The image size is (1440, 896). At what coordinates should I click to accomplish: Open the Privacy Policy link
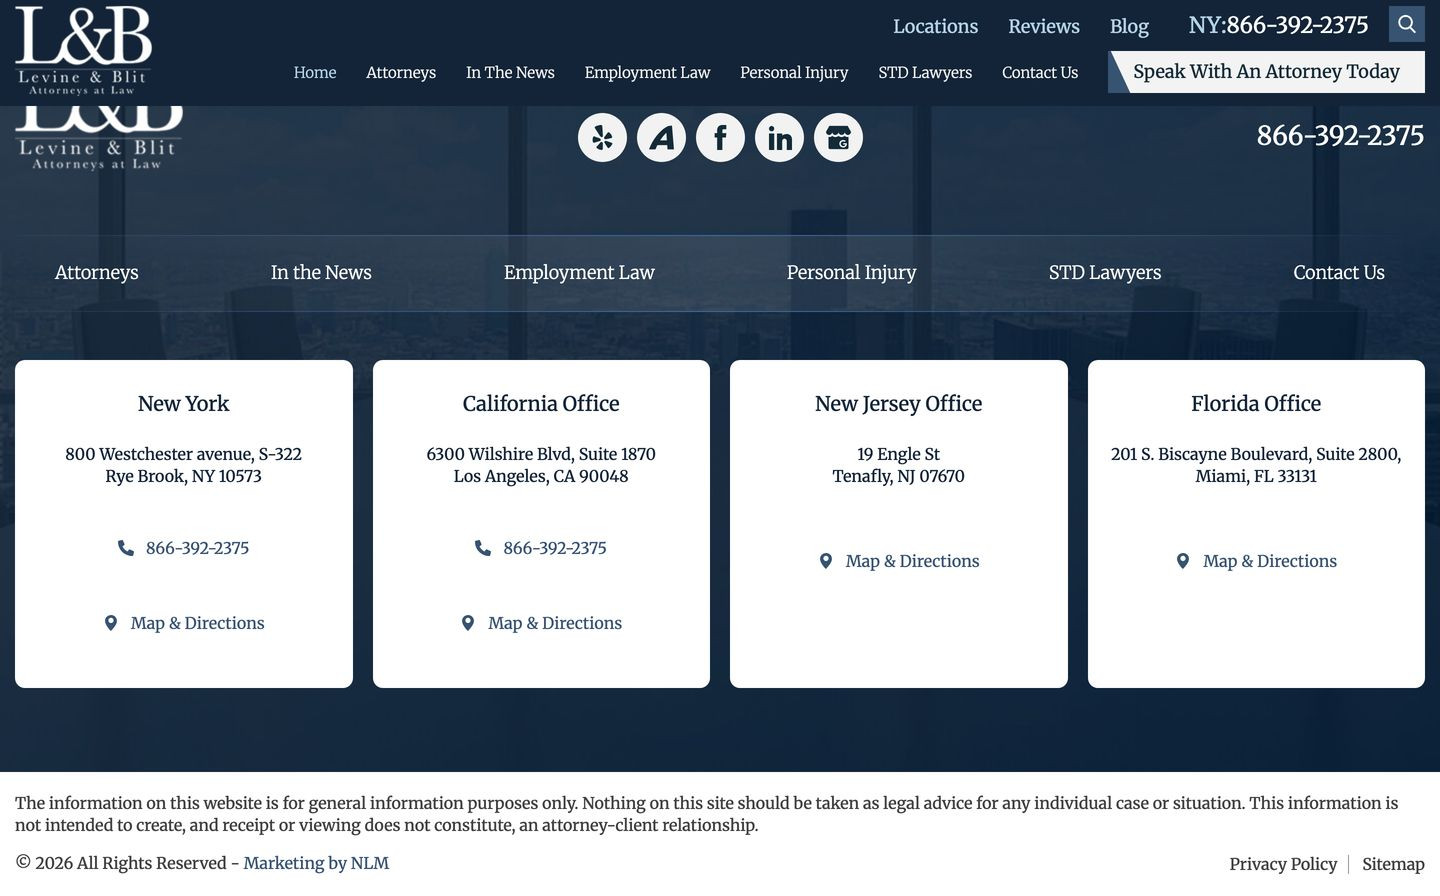(x=1283, y=864)
